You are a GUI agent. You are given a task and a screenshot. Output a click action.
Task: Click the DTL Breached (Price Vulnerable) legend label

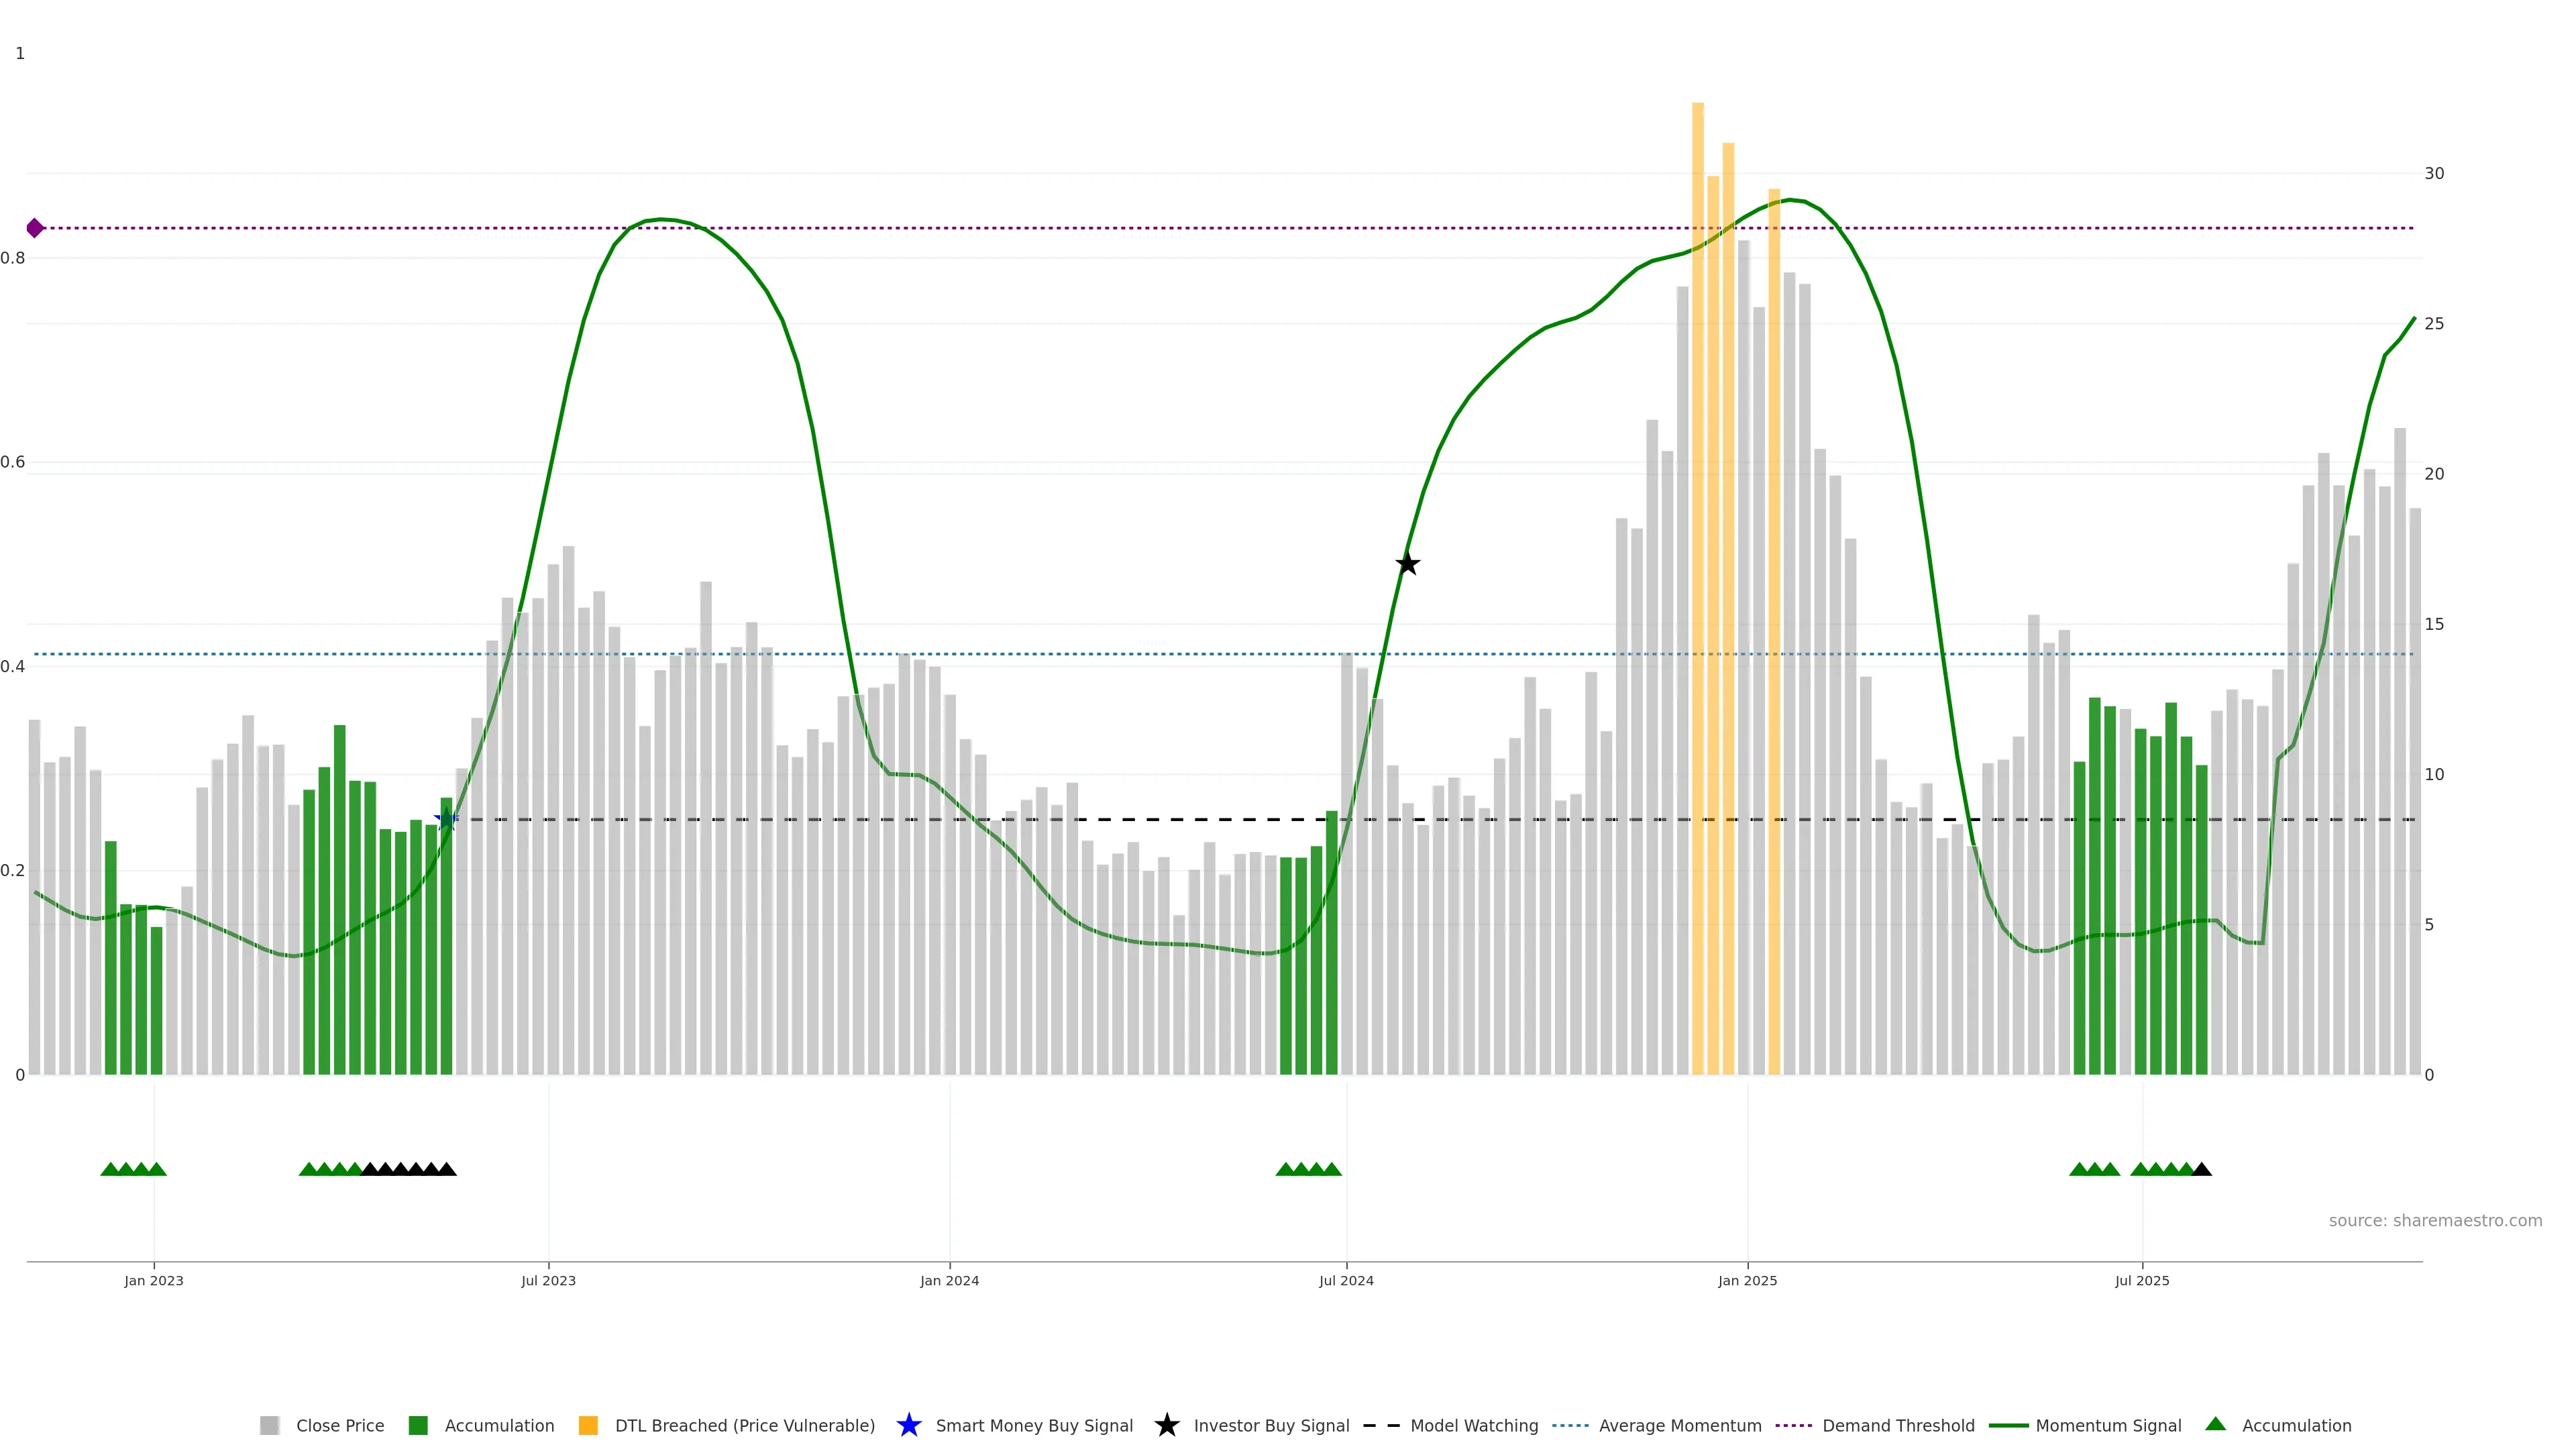[x=744, y=1425]
